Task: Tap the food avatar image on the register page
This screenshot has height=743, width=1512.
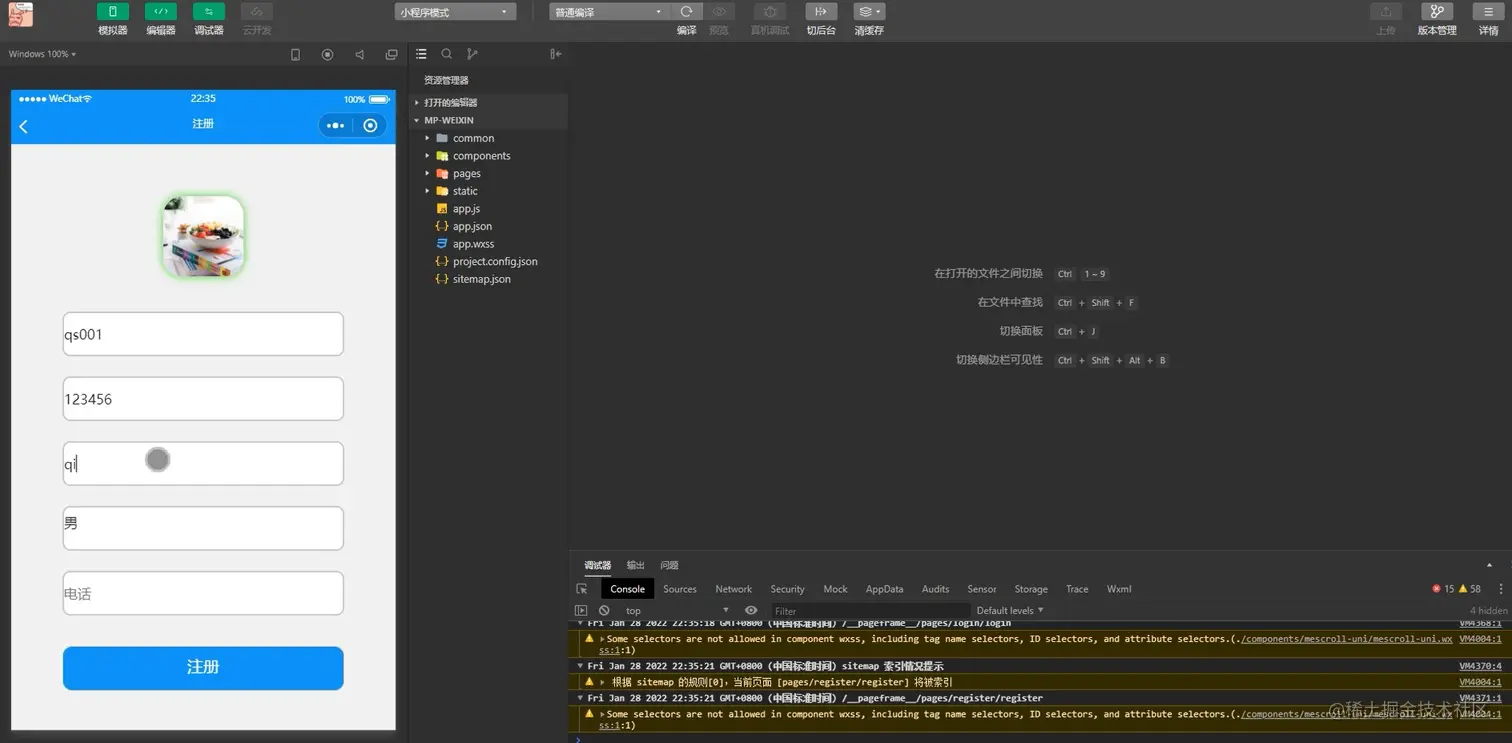Action: (203, 237)
